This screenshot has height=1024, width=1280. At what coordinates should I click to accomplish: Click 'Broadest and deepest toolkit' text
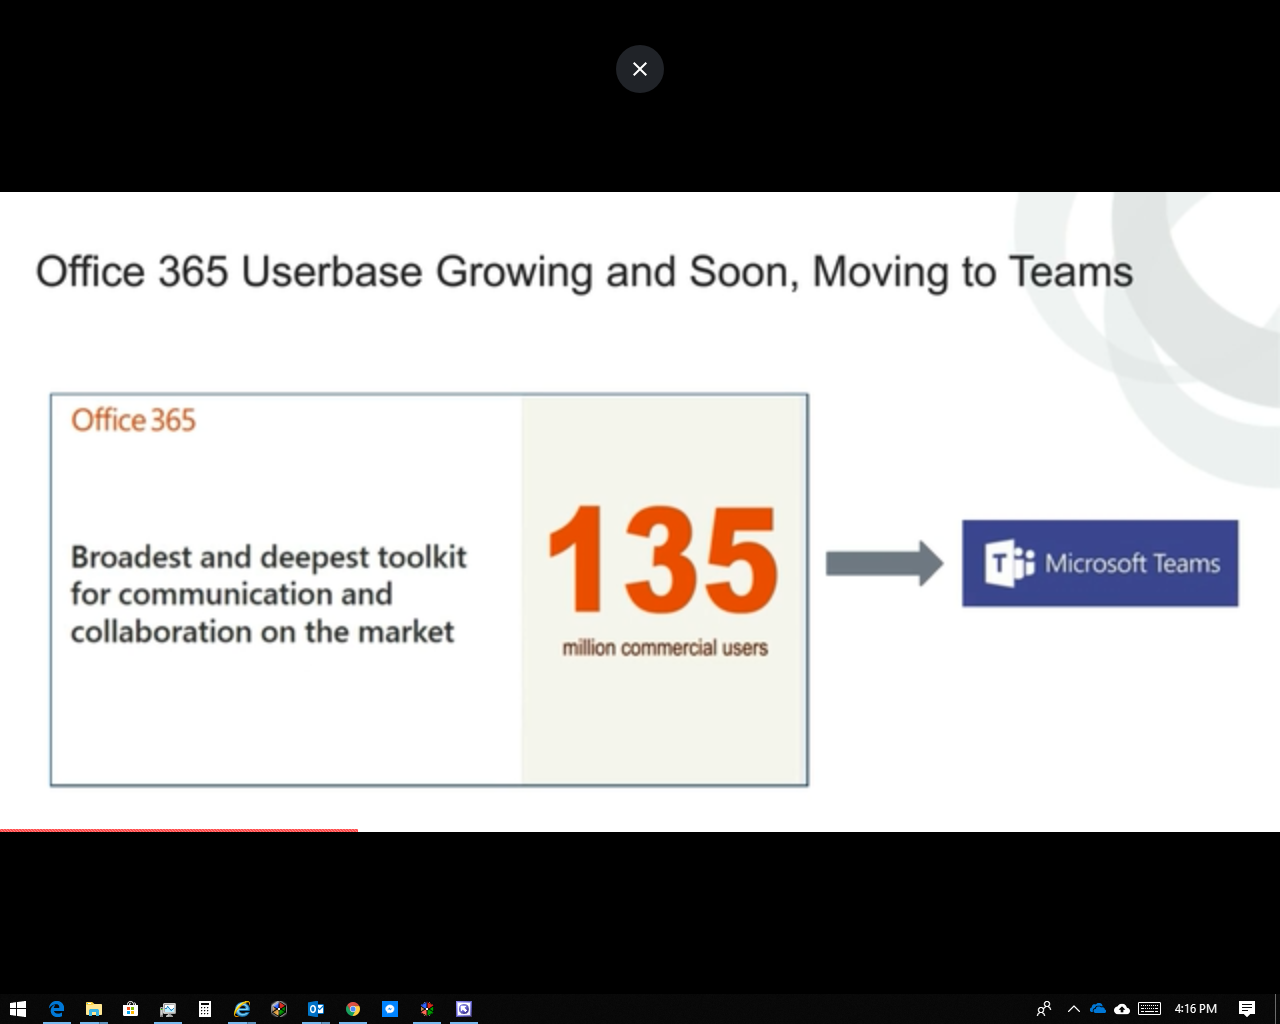[x=269, y=556]
